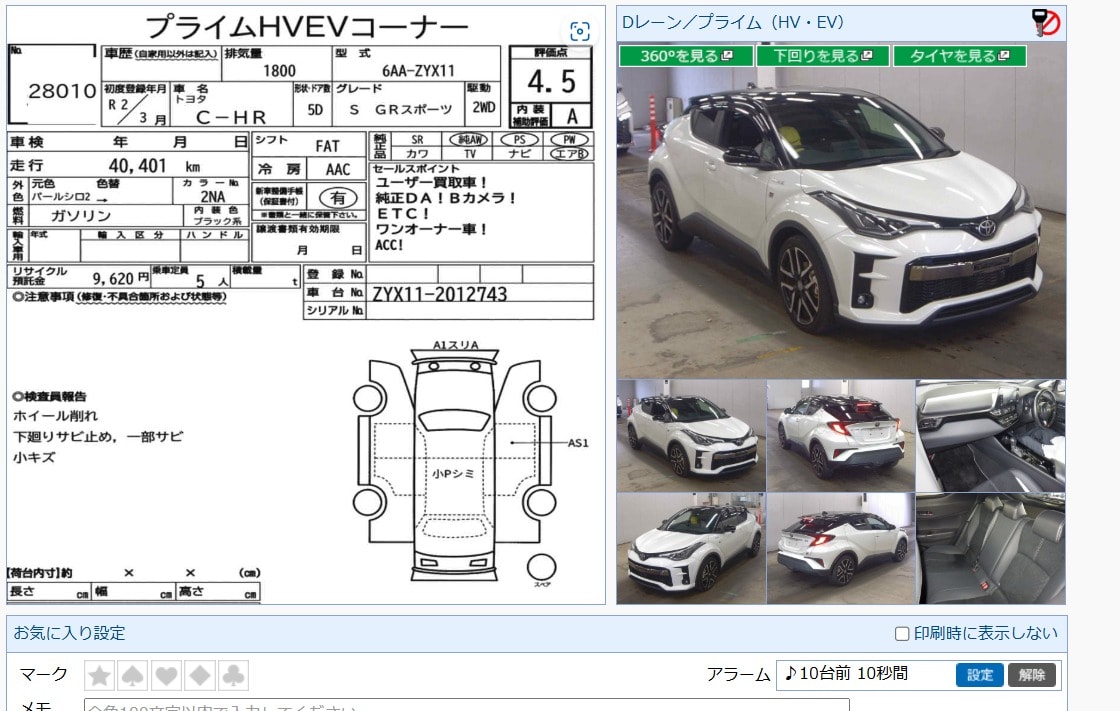Select the rear-right angle car thumbnail
1120x711 pixels.
[841, 548]
